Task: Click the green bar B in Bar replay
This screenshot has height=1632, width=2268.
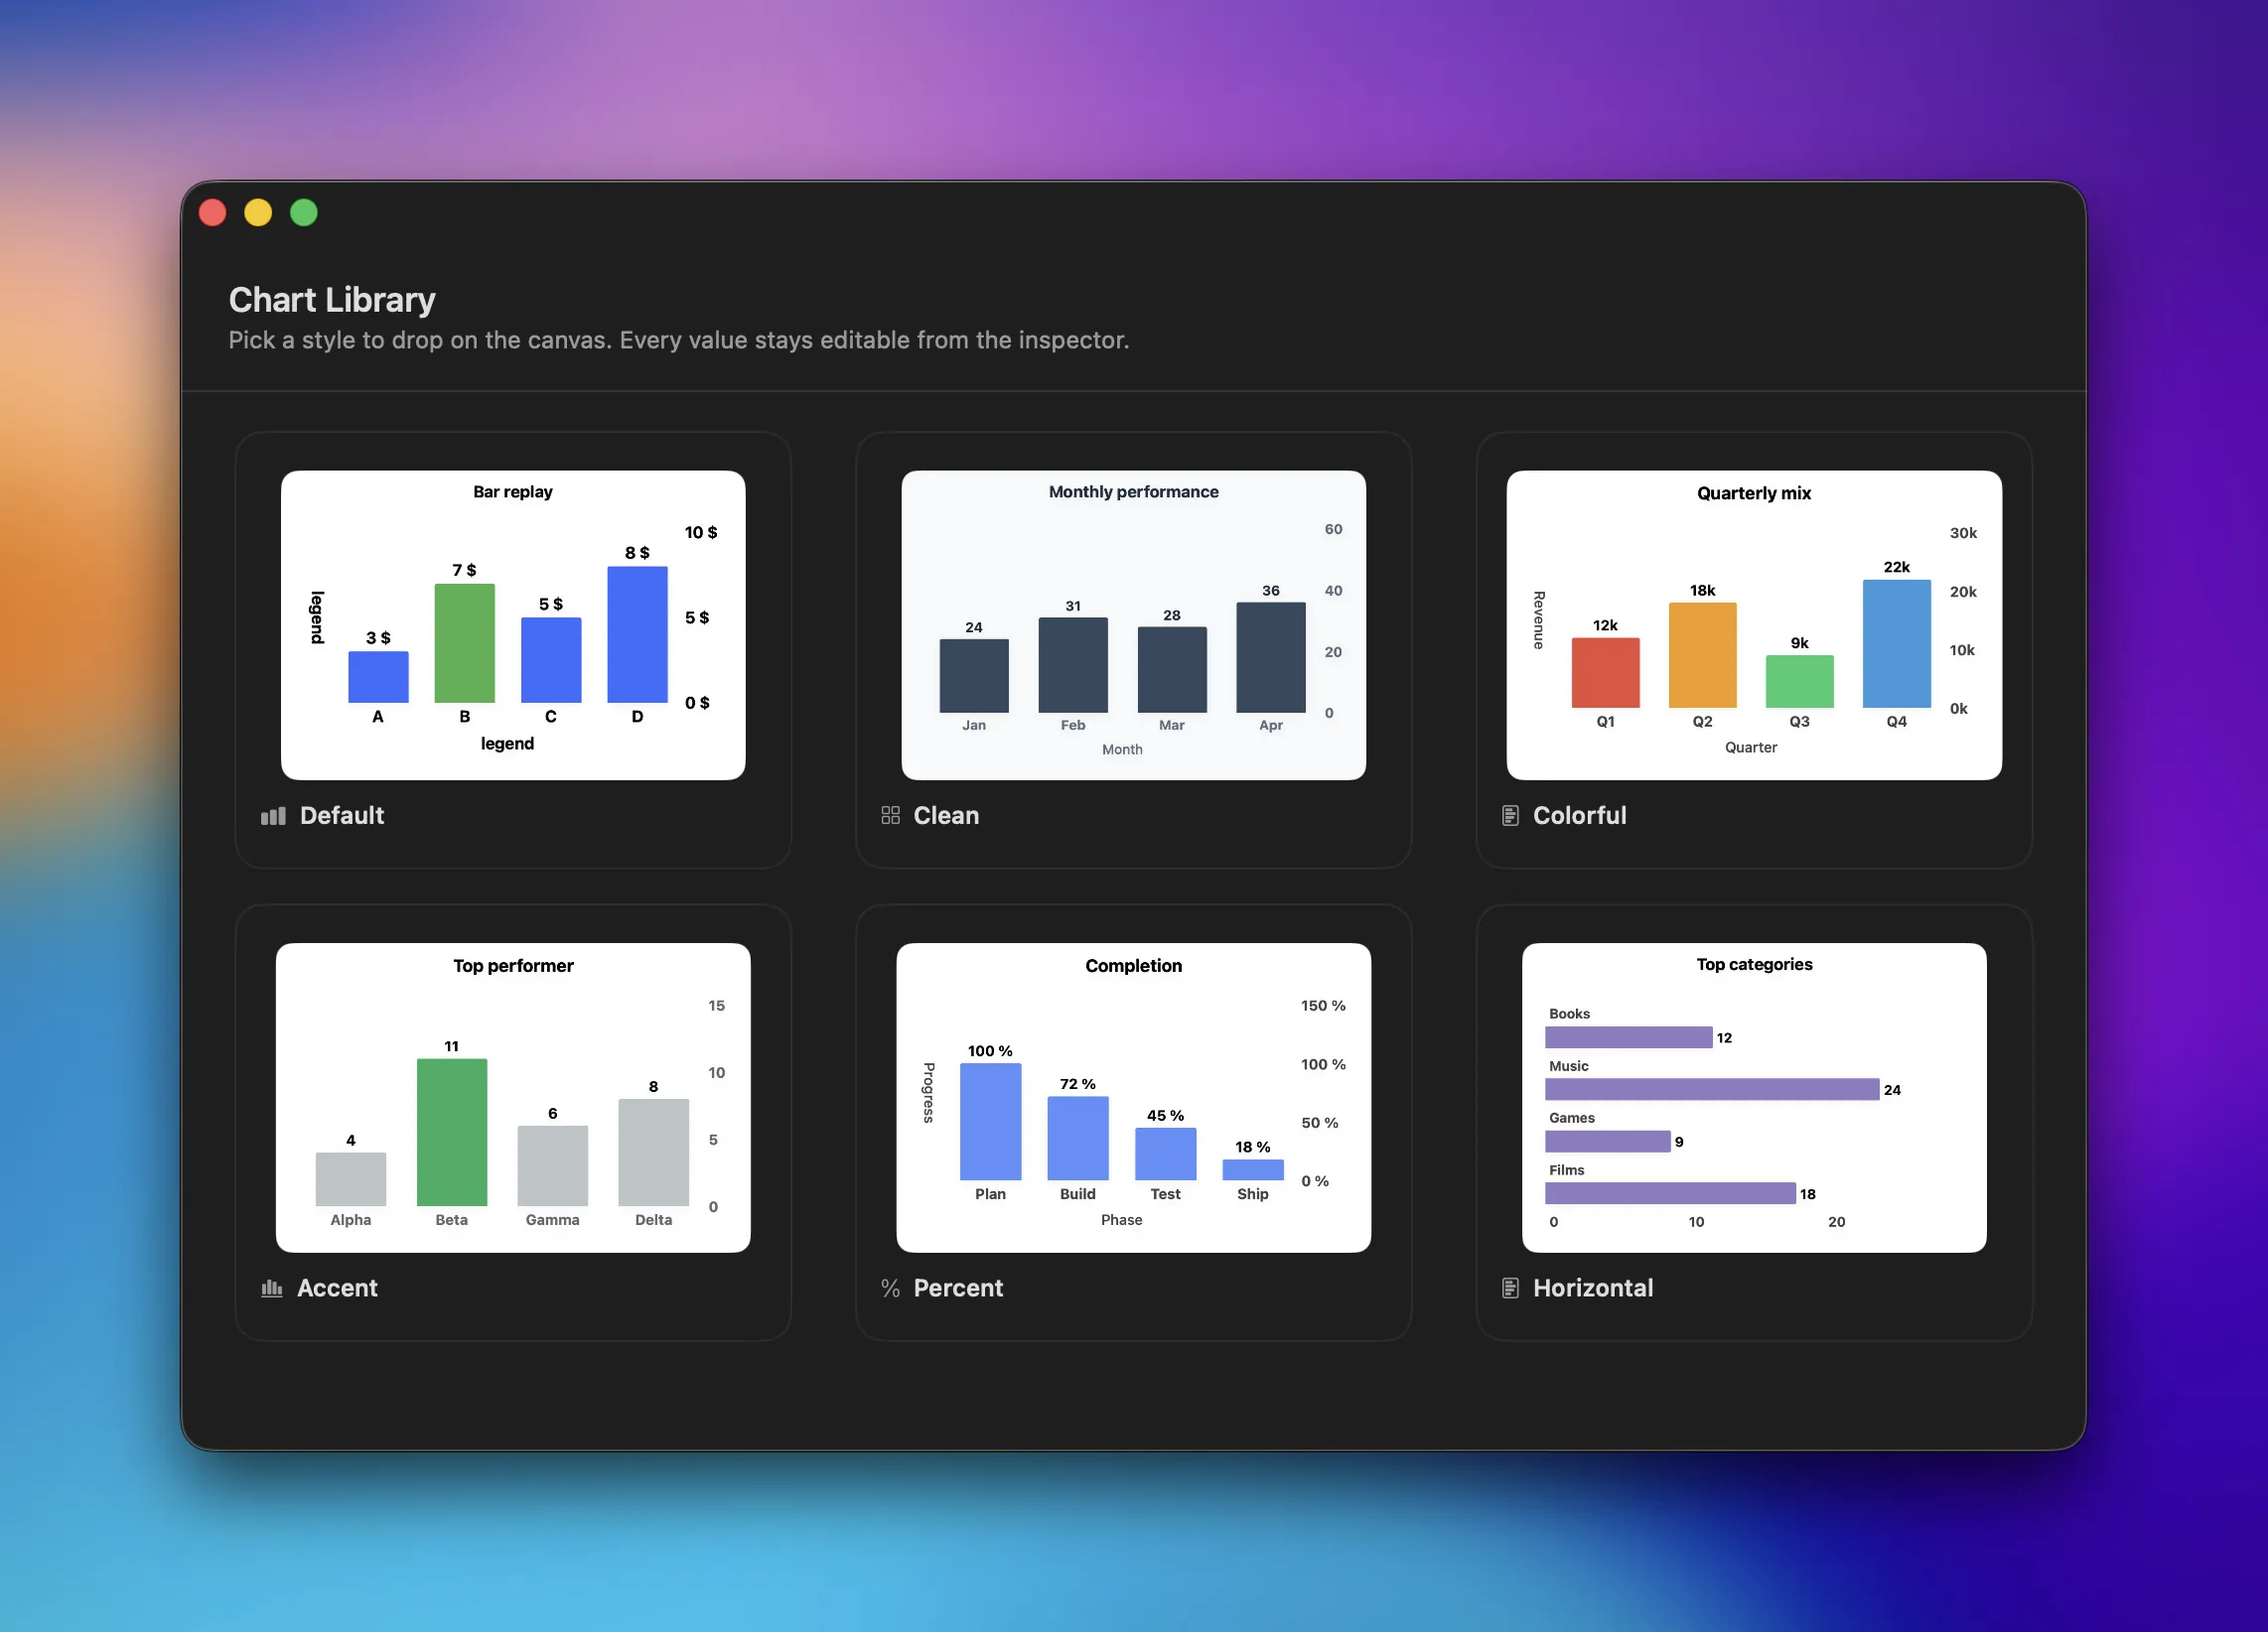Action: coord(464,643)
